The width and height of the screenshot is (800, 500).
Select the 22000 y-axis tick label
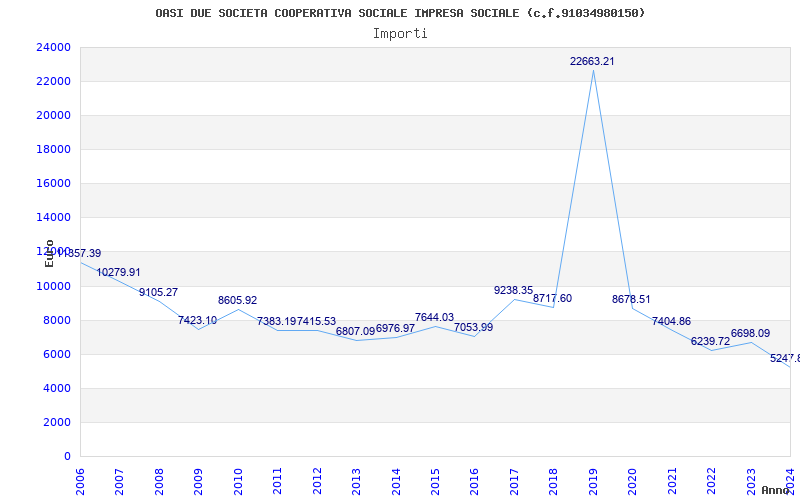54,82
